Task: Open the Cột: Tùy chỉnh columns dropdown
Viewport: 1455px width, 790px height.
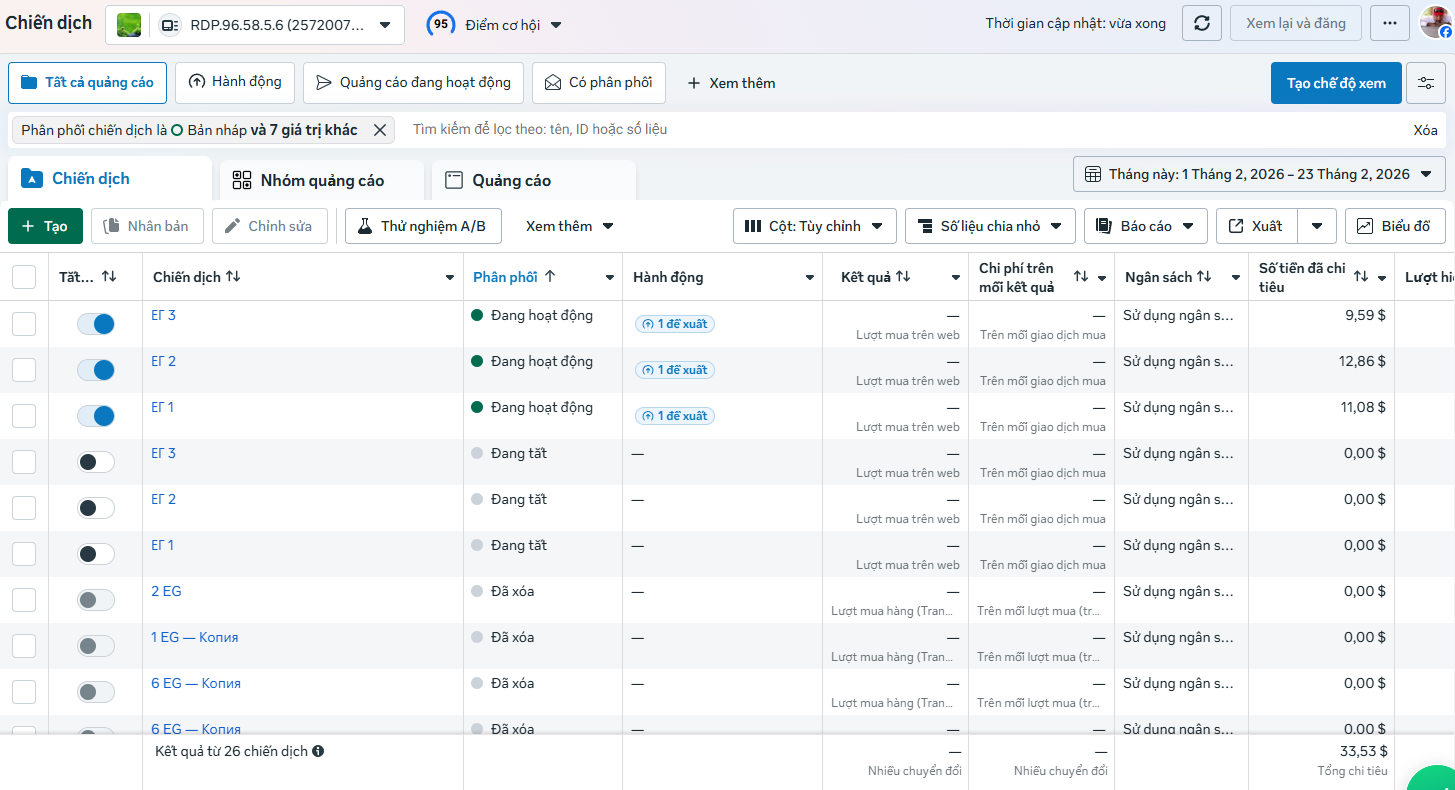Action: coord(814,226)
